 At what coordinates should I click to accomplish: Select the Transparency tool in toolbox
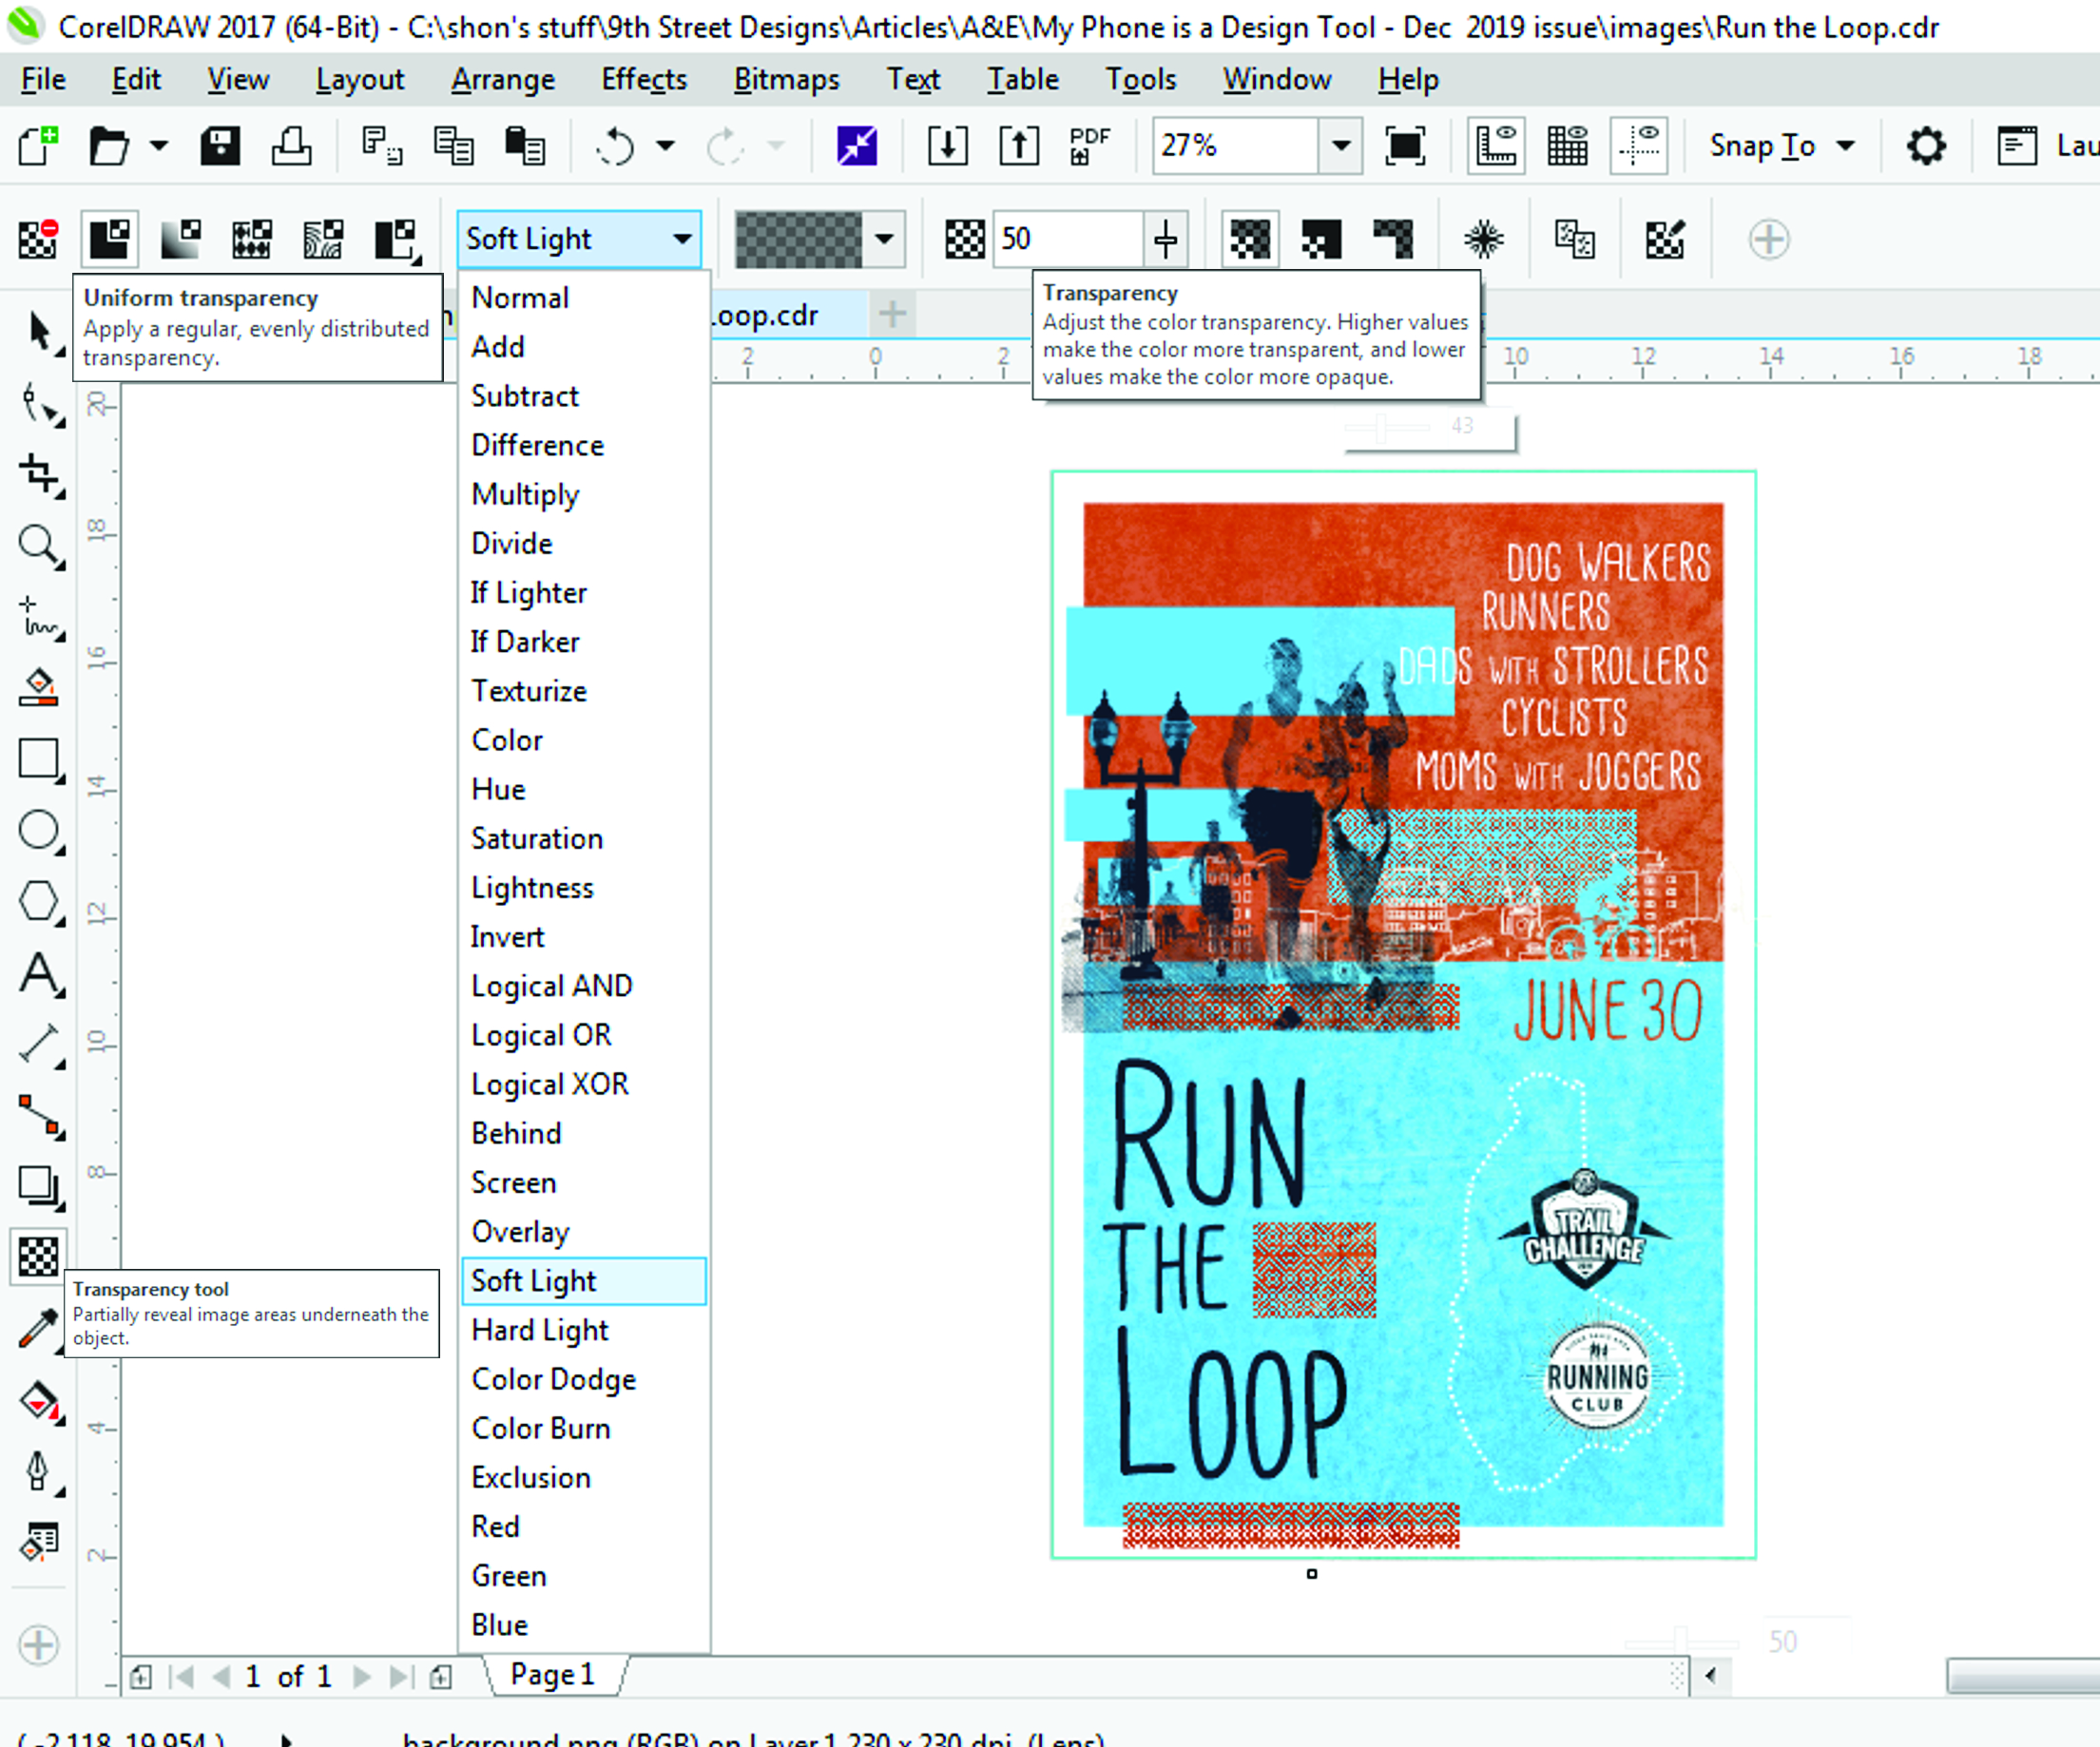coord(39,1257)
